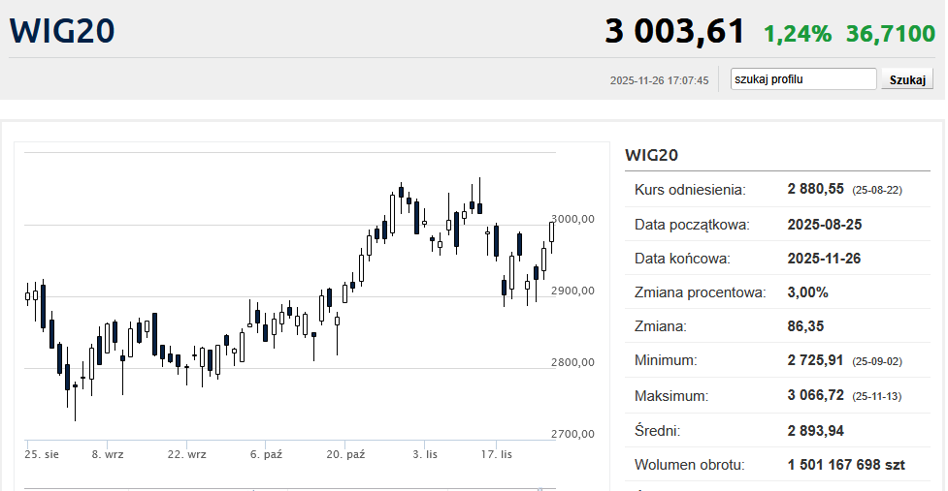This screenshot has height=491, width=948.
Task: Click the WIG20 page title
Action: [62, 31]
